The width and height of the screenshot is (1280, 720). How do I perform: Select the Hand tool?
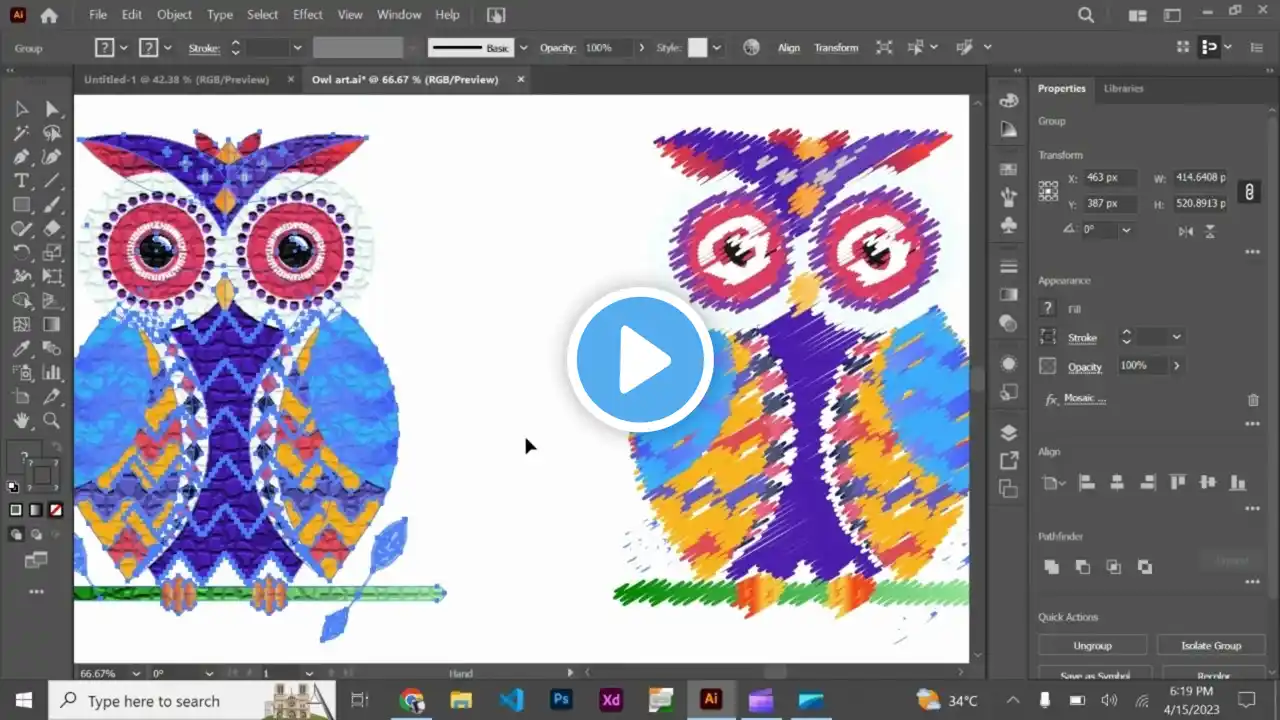pyautogui.click(x=21, y=421)
